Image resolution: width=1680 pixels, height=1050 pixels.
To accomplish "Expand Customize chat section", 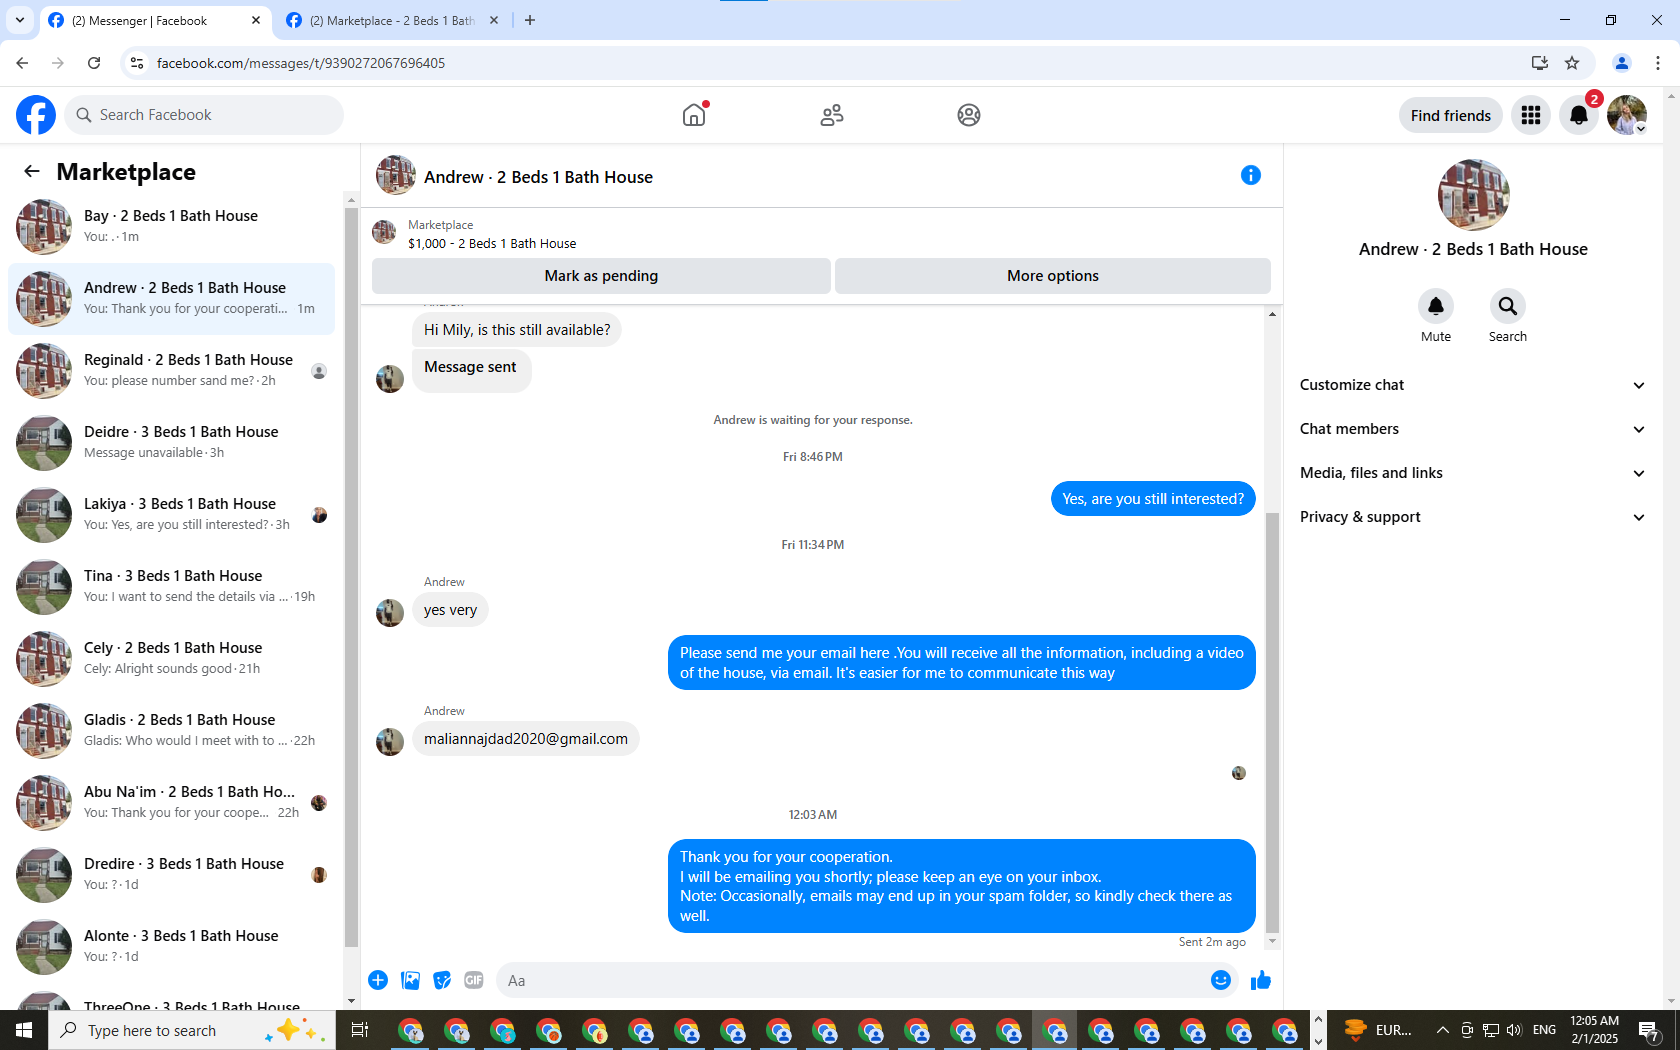I will (1472, 385).
